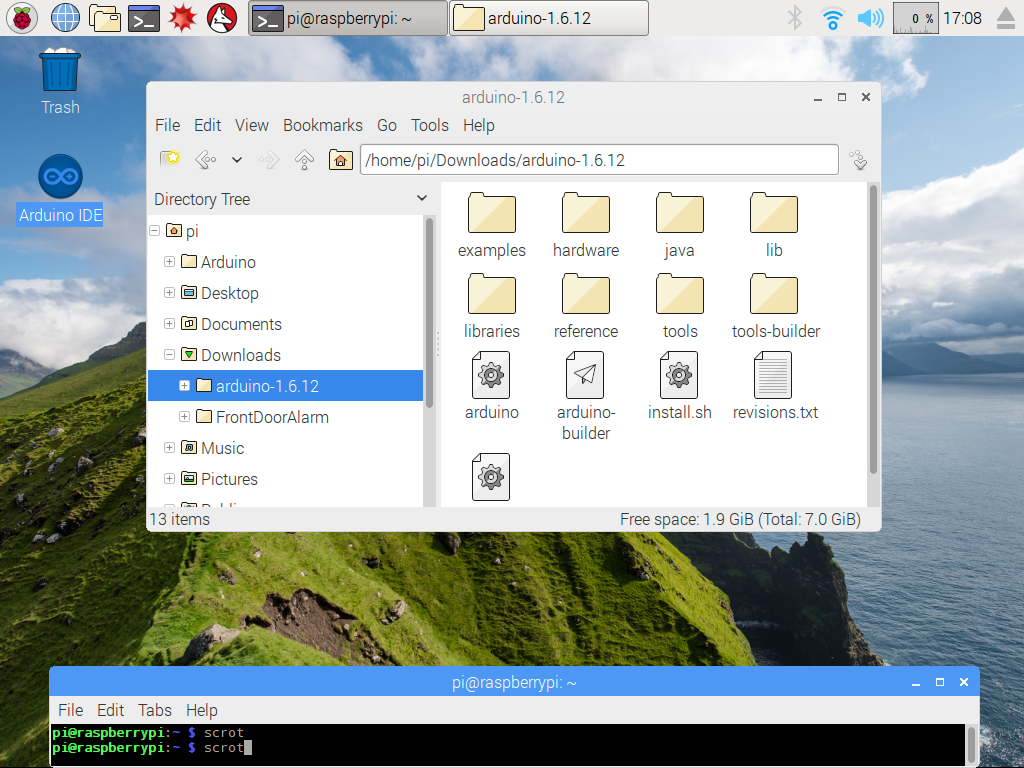This screenshot has width=1024, height=768.
Task: Expand the Arduino folder in tree
Action: tap(170, 262)
